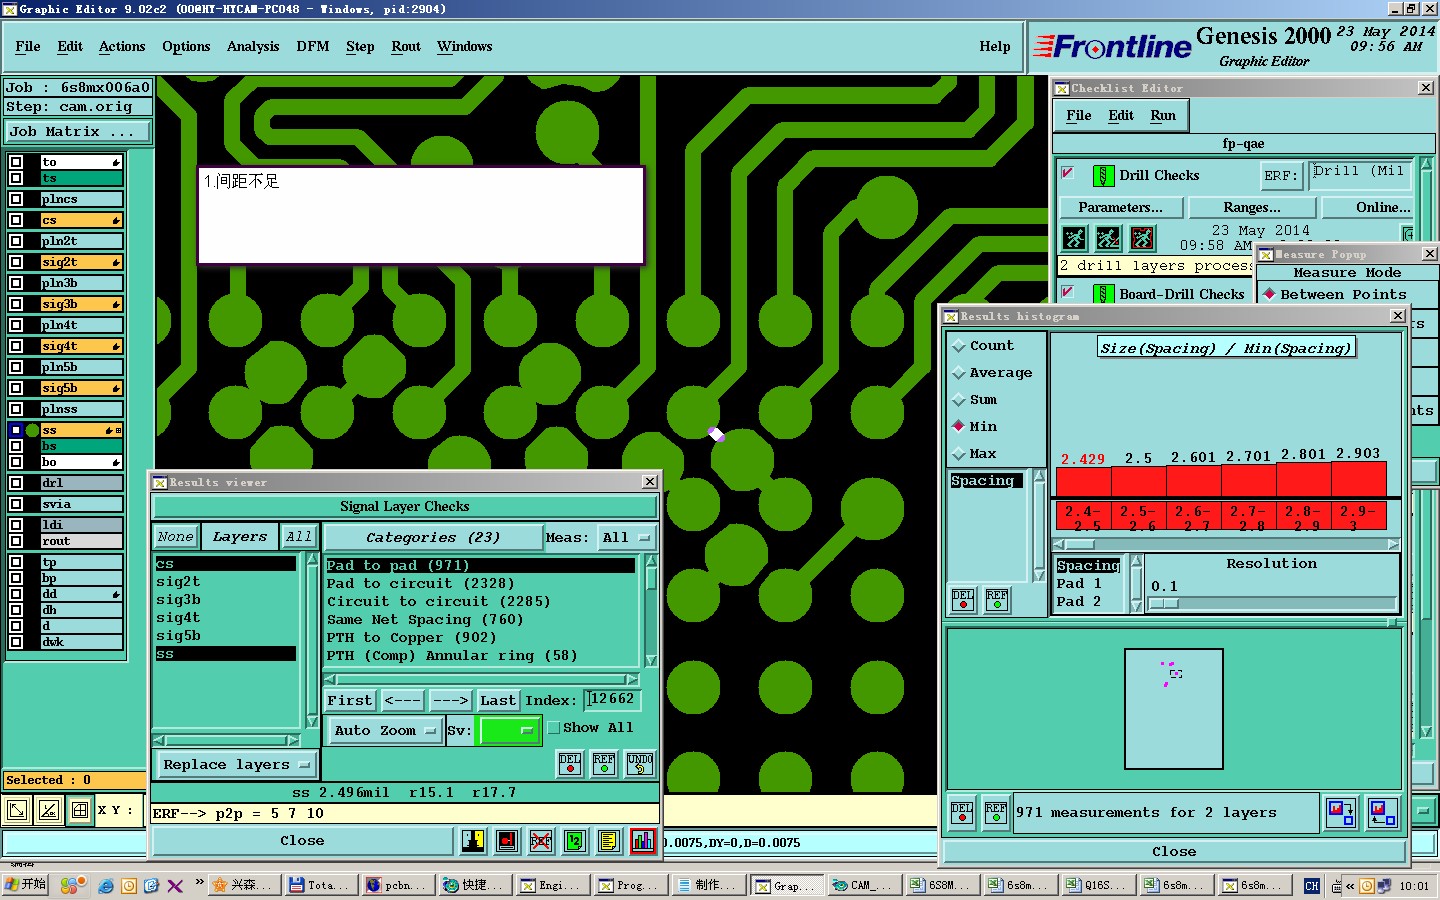Click the REF icon in Results viewer
The image size is (1440, 900).
pyautogui.click(x=604, y=764)
